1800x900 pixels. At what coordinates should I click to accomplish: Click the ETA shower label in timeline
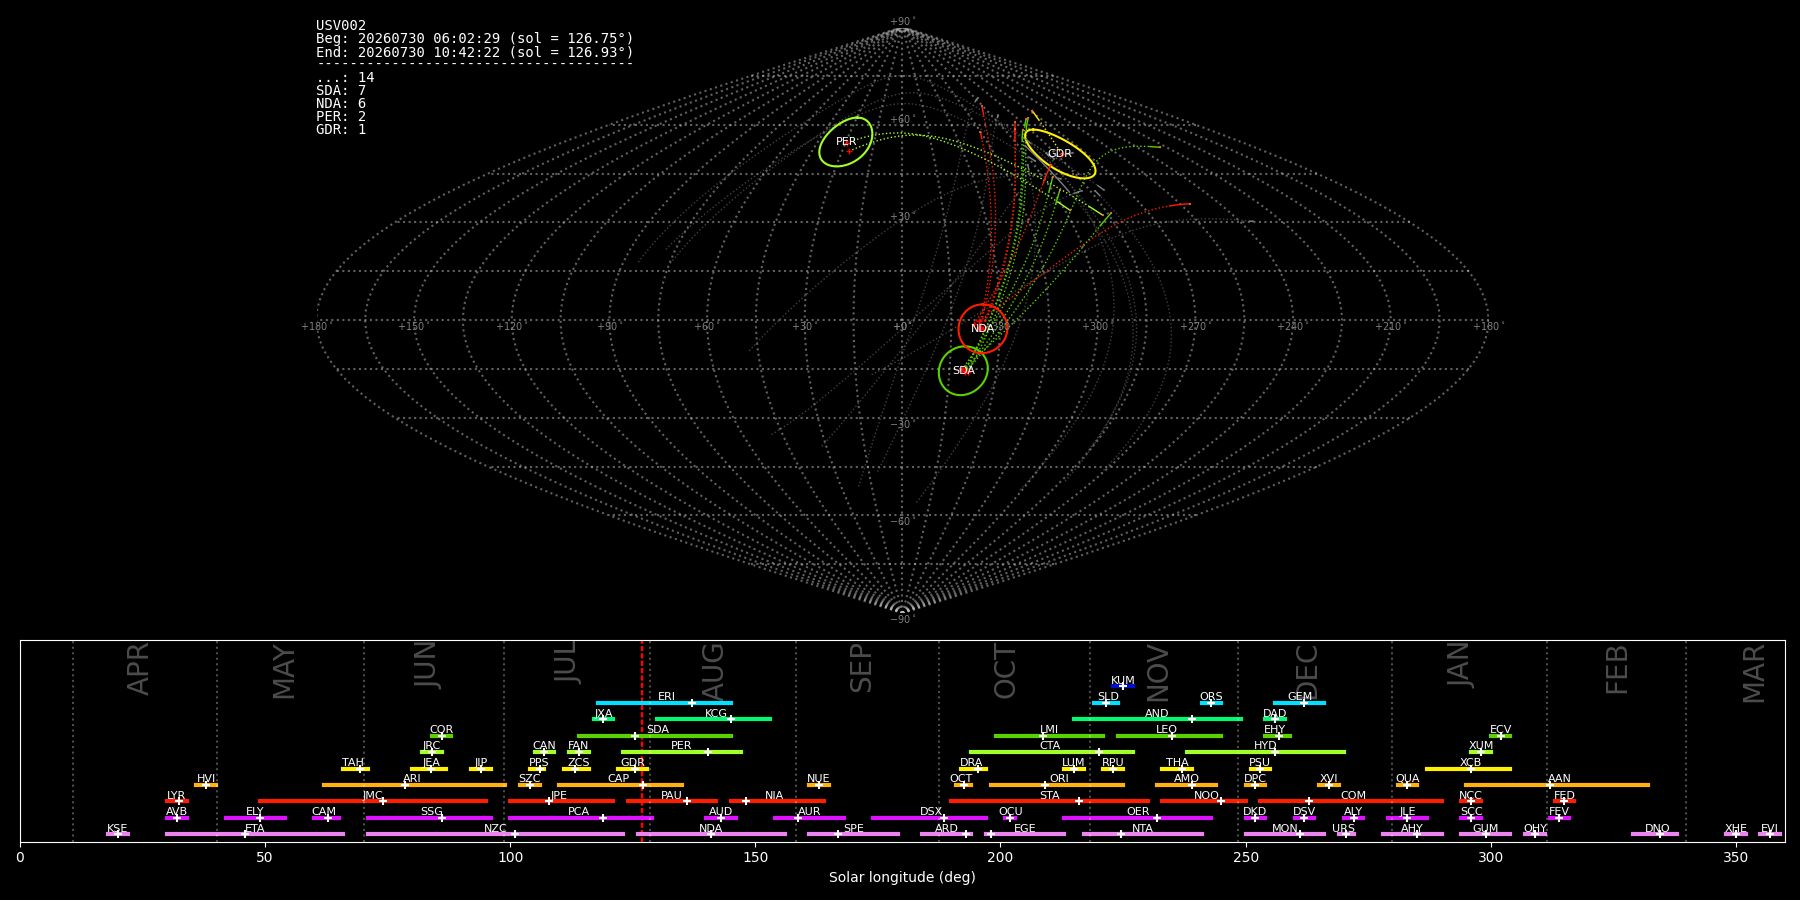255,829
